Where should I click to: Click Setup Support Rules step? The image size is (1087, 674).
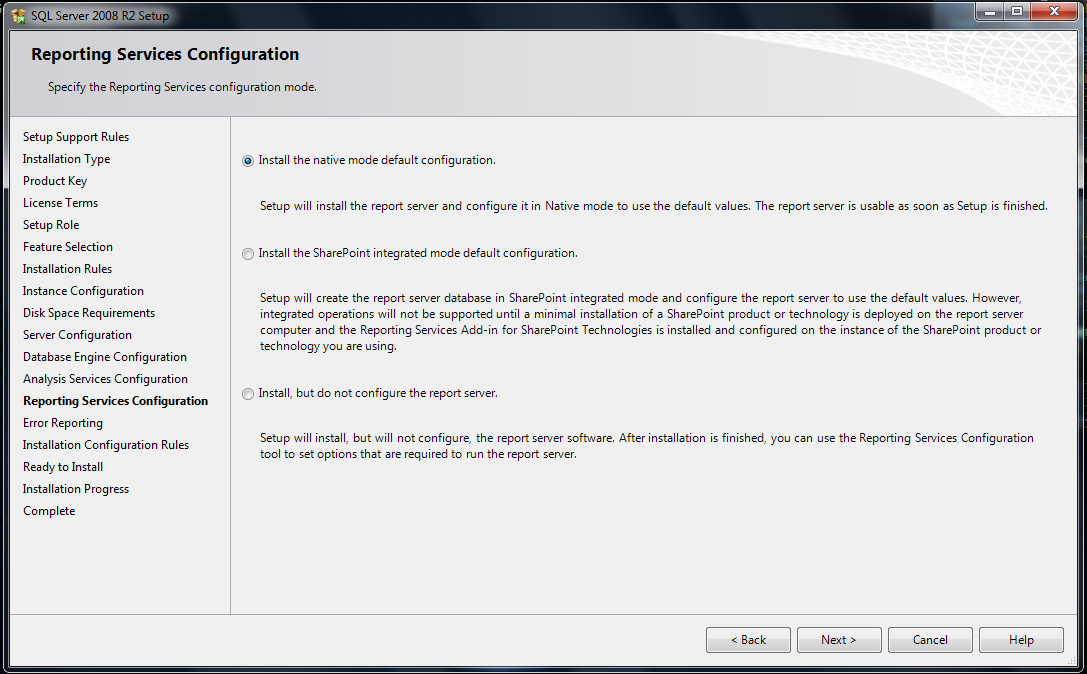point(76,137)
